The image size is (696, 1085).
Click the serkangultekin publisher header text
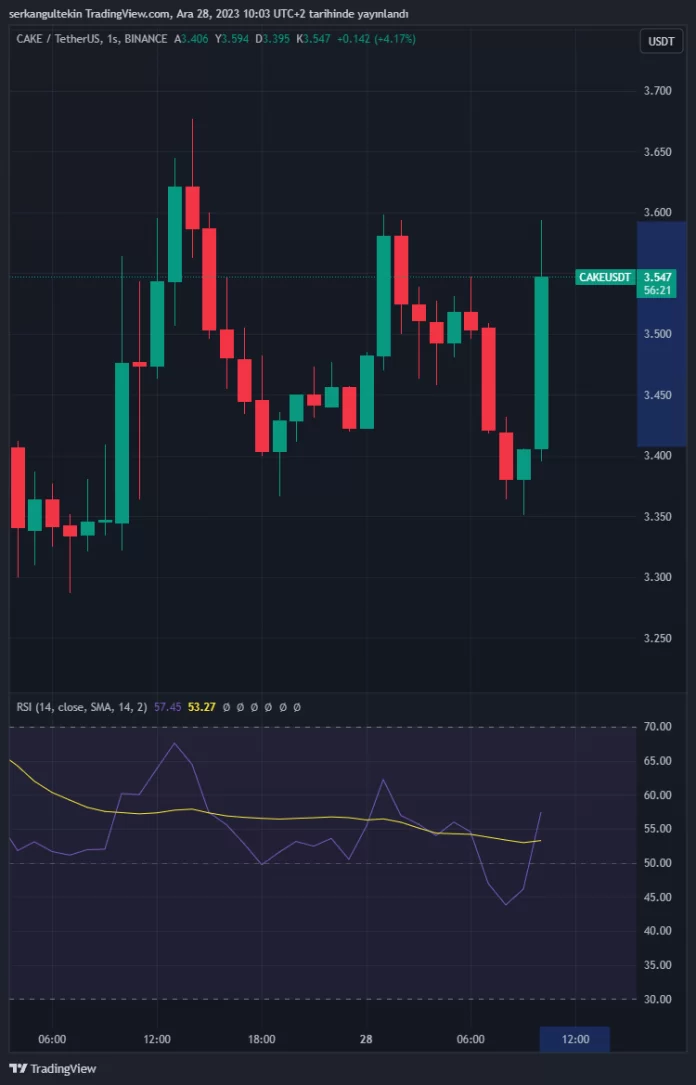click(208, 13)
